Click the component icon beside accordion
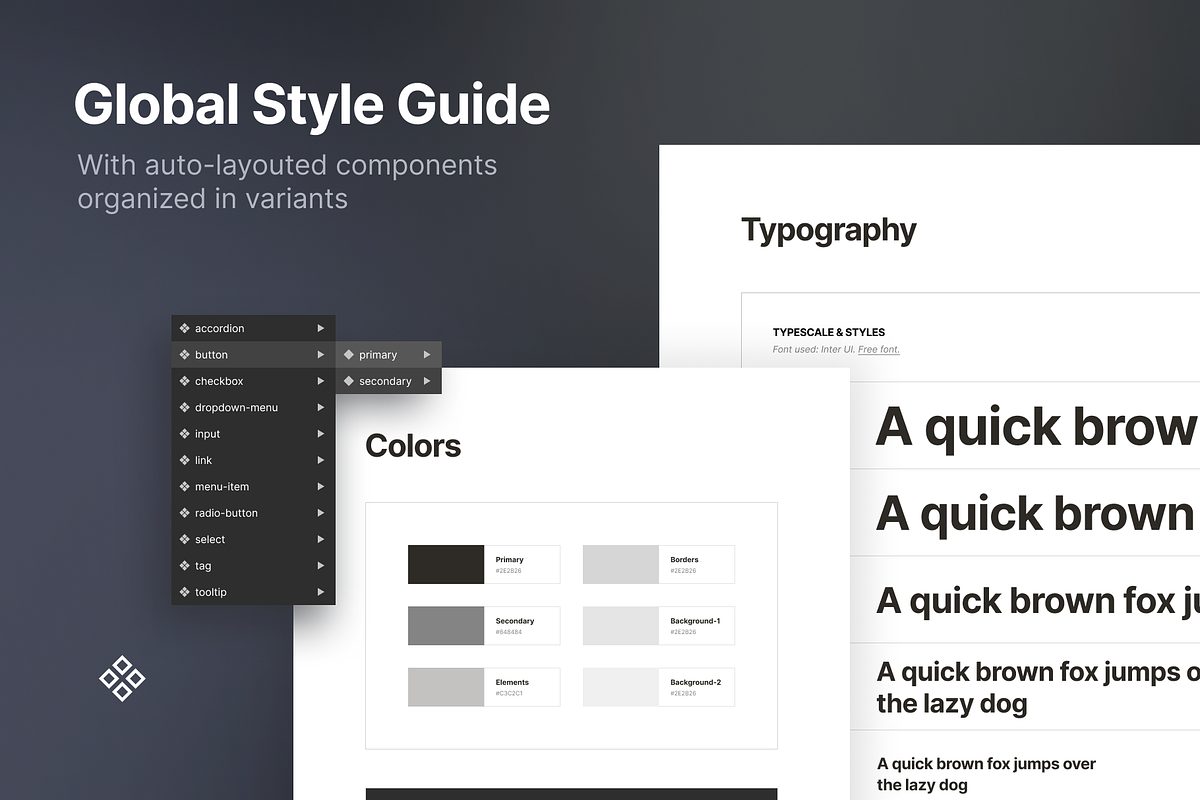 pyautogui.click(x=185, y=328)
